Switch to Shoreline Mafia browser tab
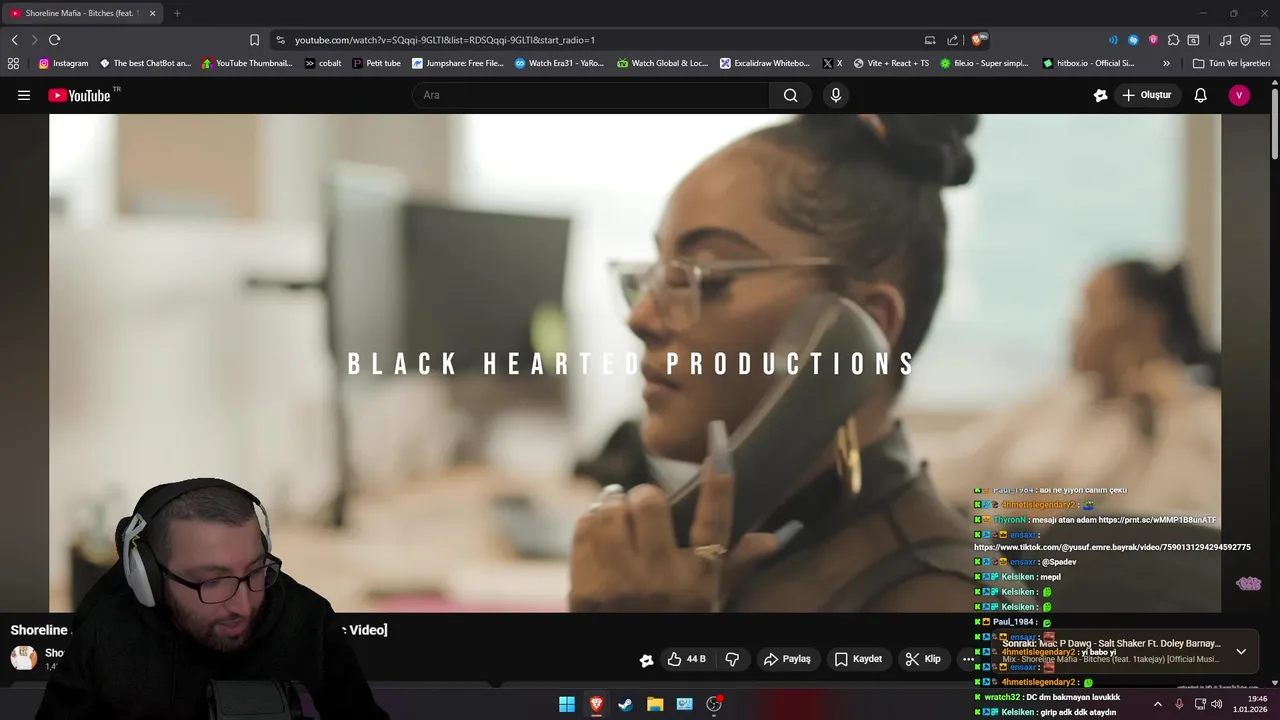 80,13
